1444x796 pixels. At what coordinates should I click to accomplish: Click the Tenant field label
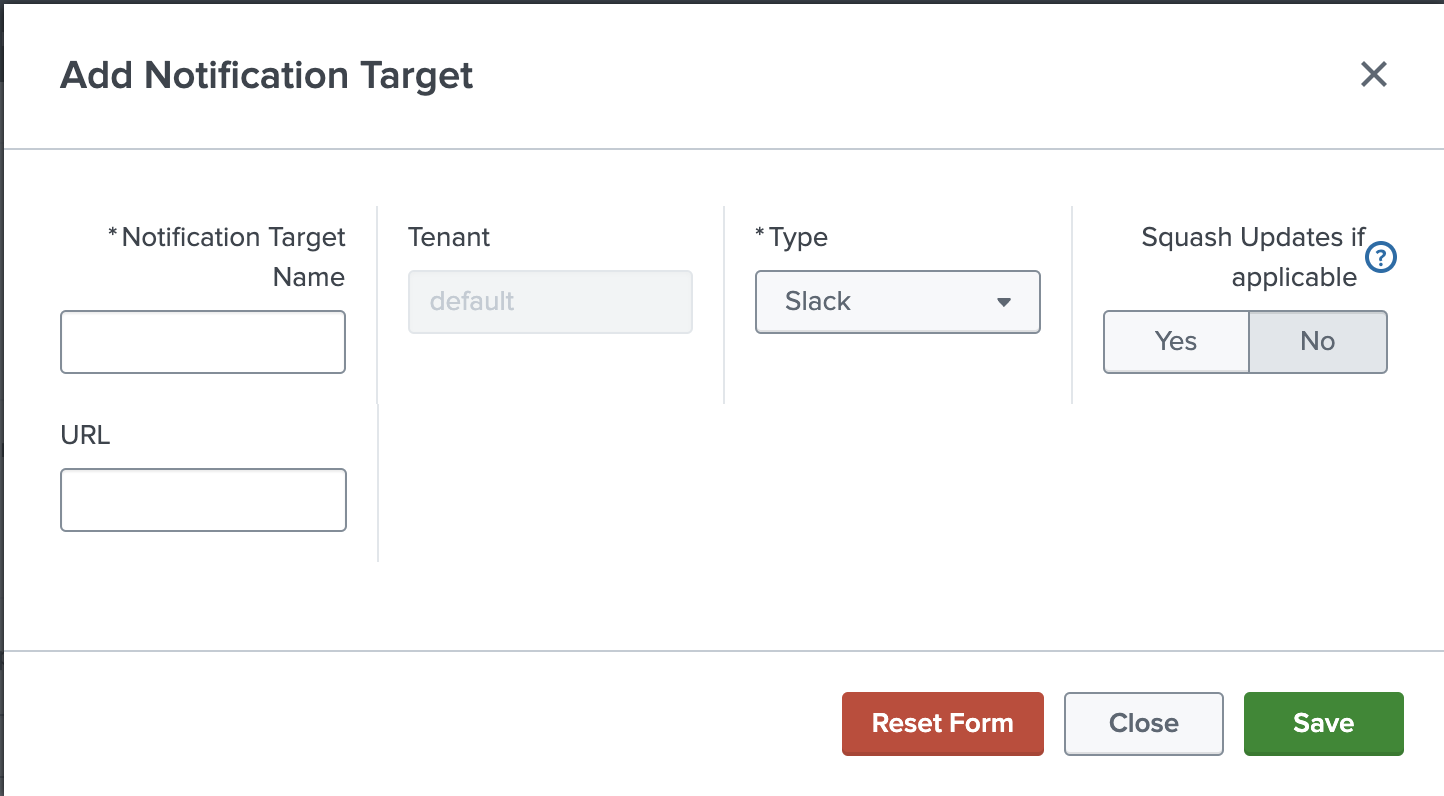449,237
